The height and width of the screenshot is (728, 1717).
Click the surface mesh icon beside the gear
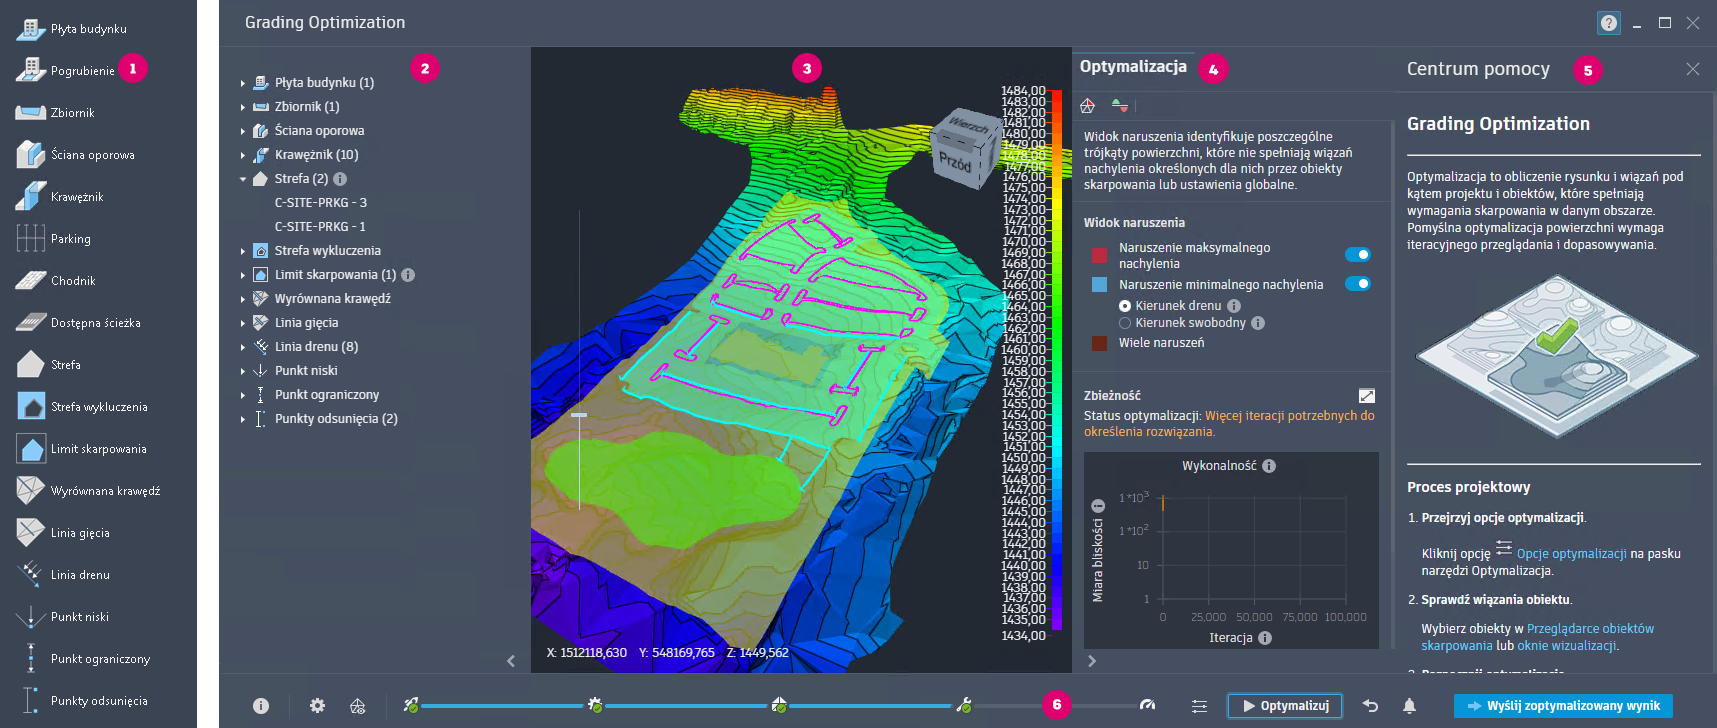coord(357,706)
